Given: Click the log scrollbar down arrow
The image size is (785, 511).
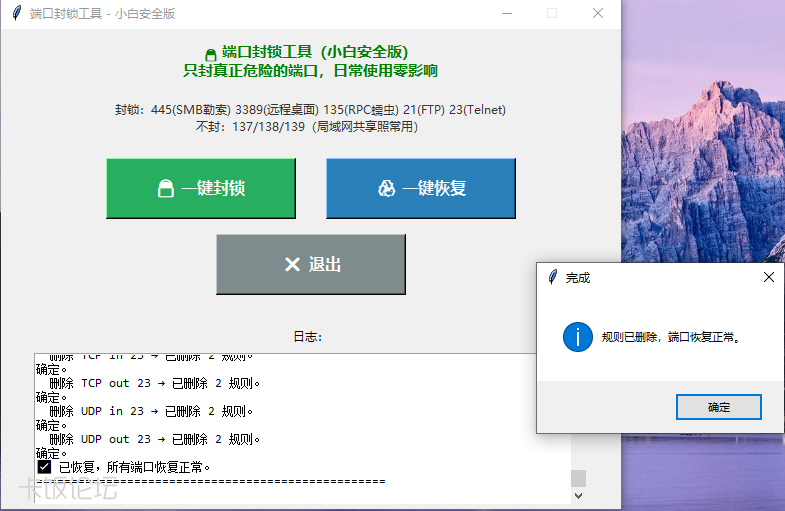Looking at the screenshot, I should point(578,496).
